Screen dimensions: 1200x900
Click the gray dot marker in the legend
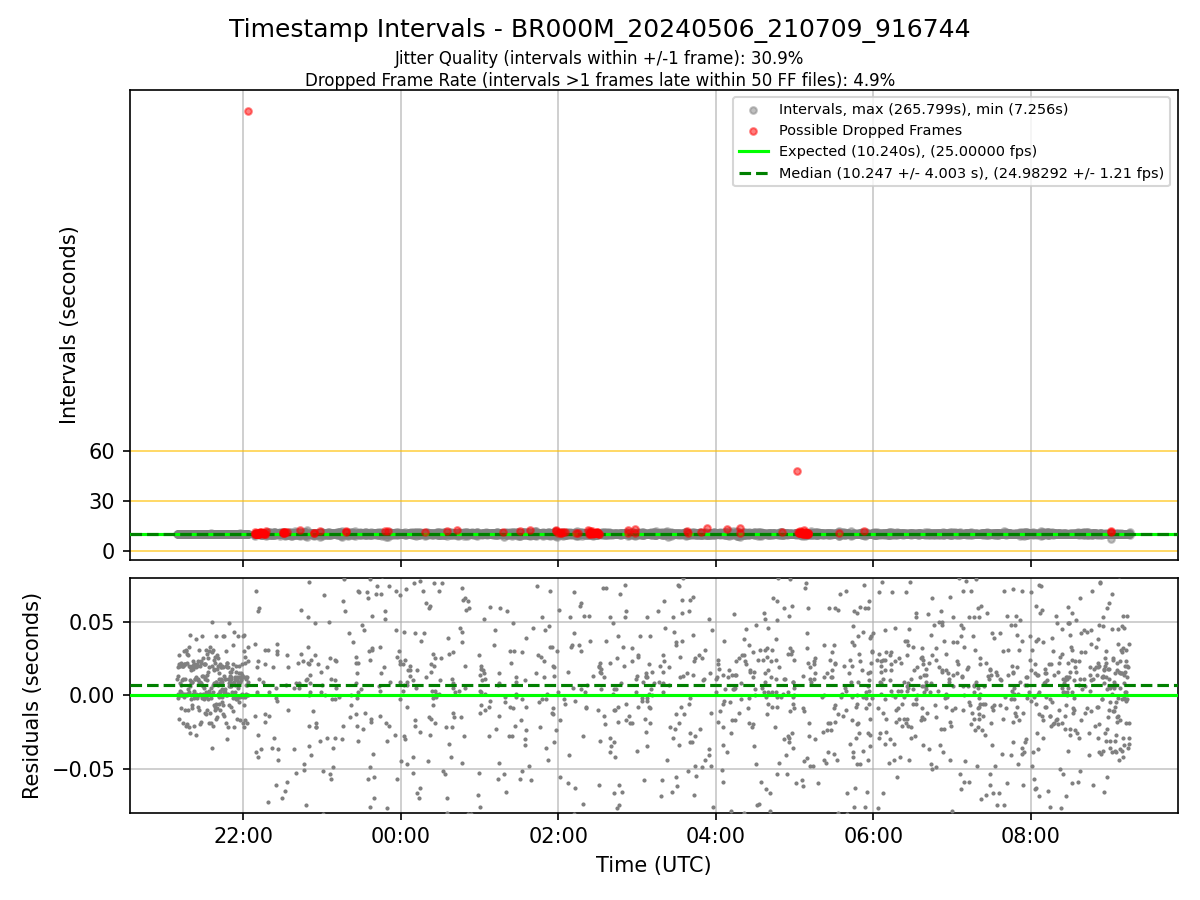tap(754, 110)
